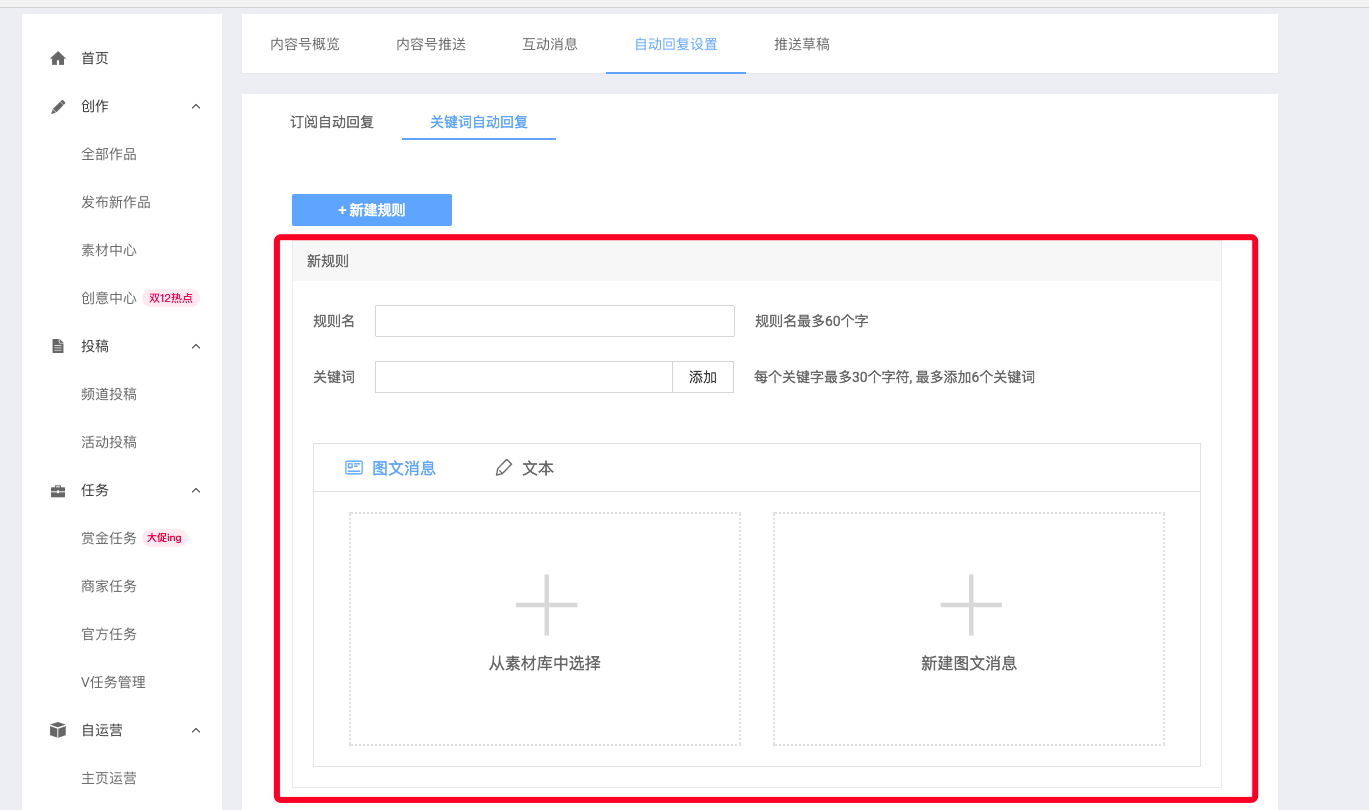Open the 内容号概览 tab
This screenshot has height=810, width=1369.
(305, 44)
